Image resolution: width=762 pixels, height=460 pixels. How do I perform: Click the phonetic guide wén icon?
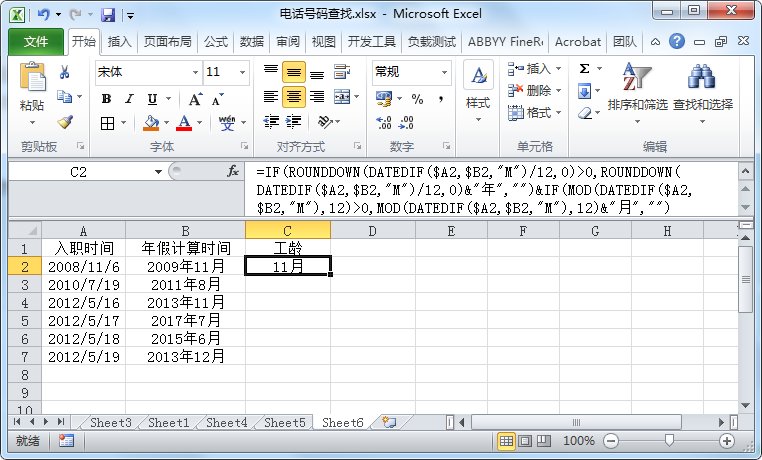tap(226, 123)
